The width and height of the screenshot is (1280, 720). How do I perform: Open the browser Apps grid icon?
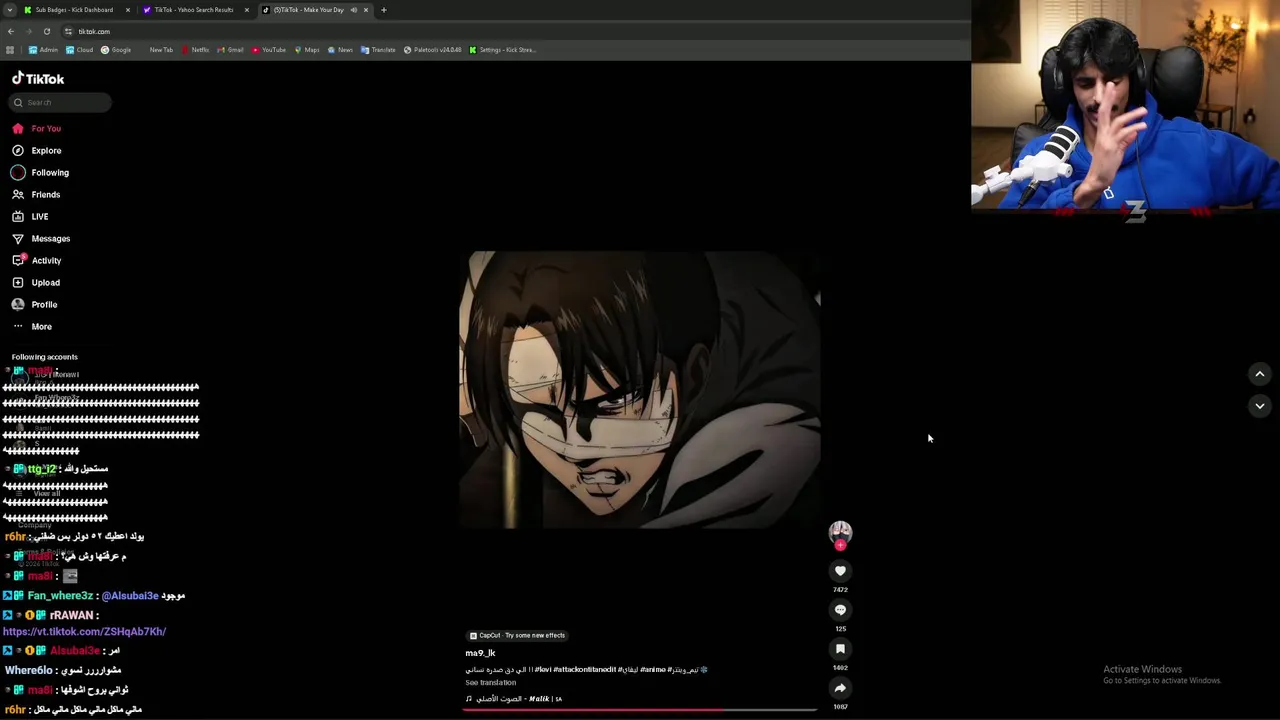click(x=10, y=50)
